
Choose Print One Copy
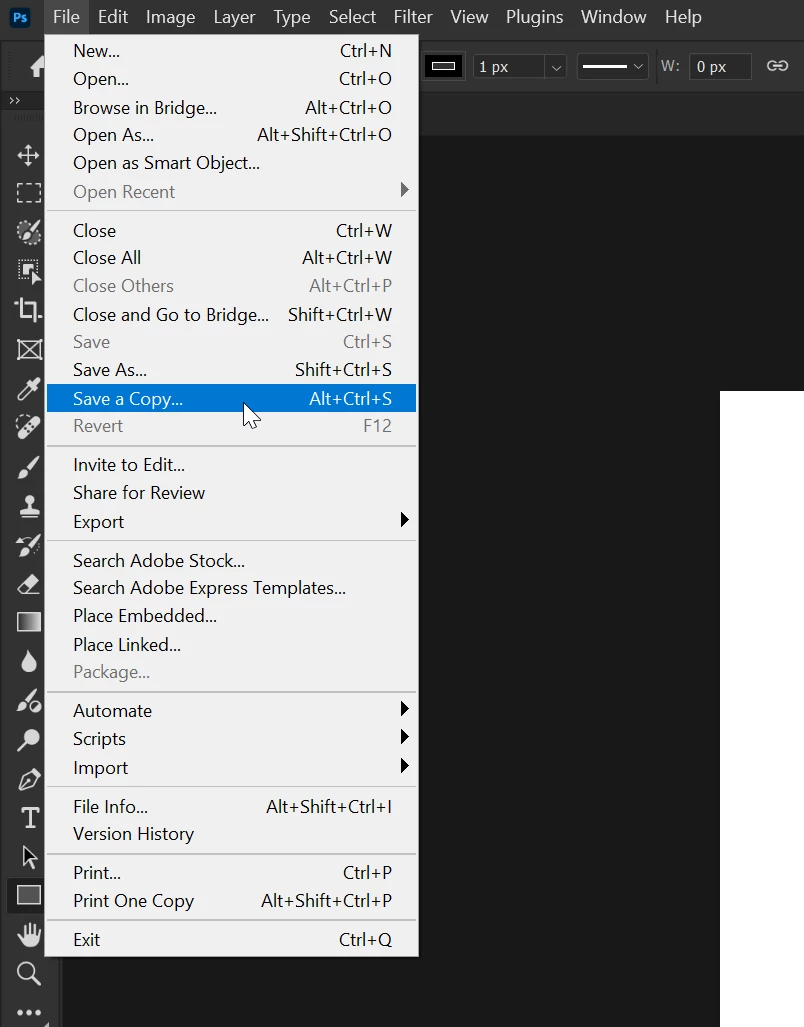coord(232,901)
